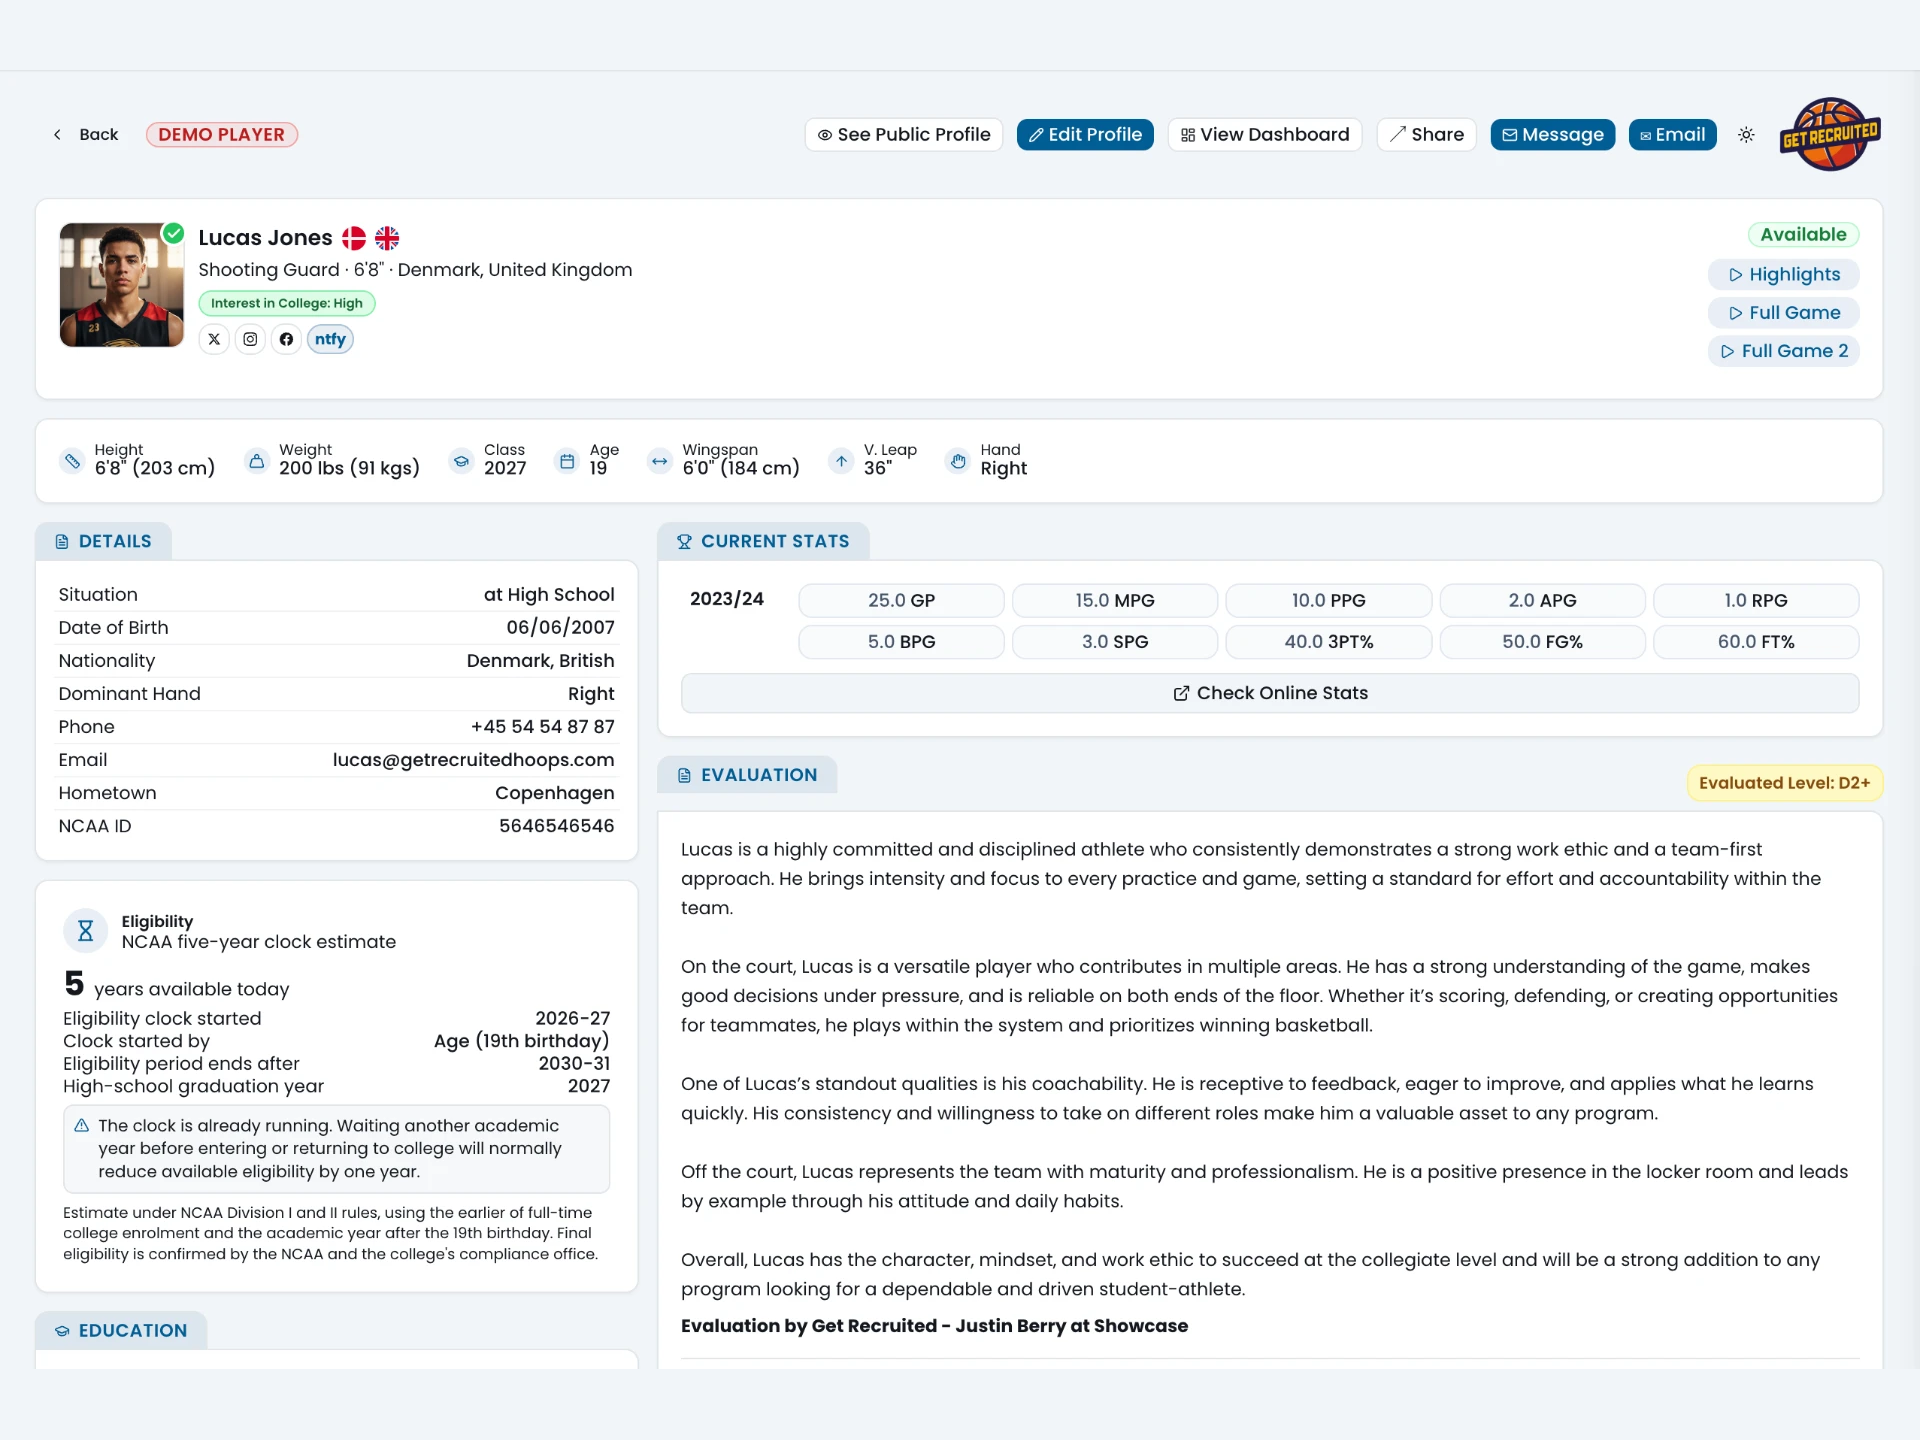Click the United Kingdom flag icon
Viewport: 1920px width, 1440px height.
pos(387,238)
